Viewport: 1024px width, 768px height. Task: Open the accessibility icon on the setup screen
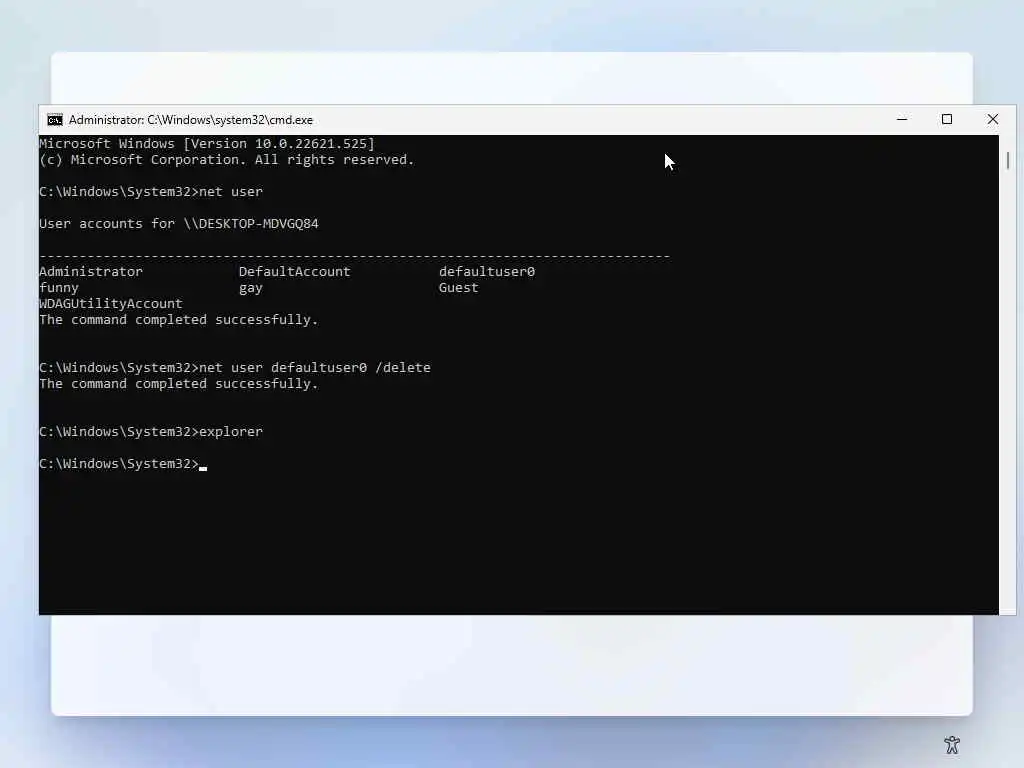pos(952,744)
